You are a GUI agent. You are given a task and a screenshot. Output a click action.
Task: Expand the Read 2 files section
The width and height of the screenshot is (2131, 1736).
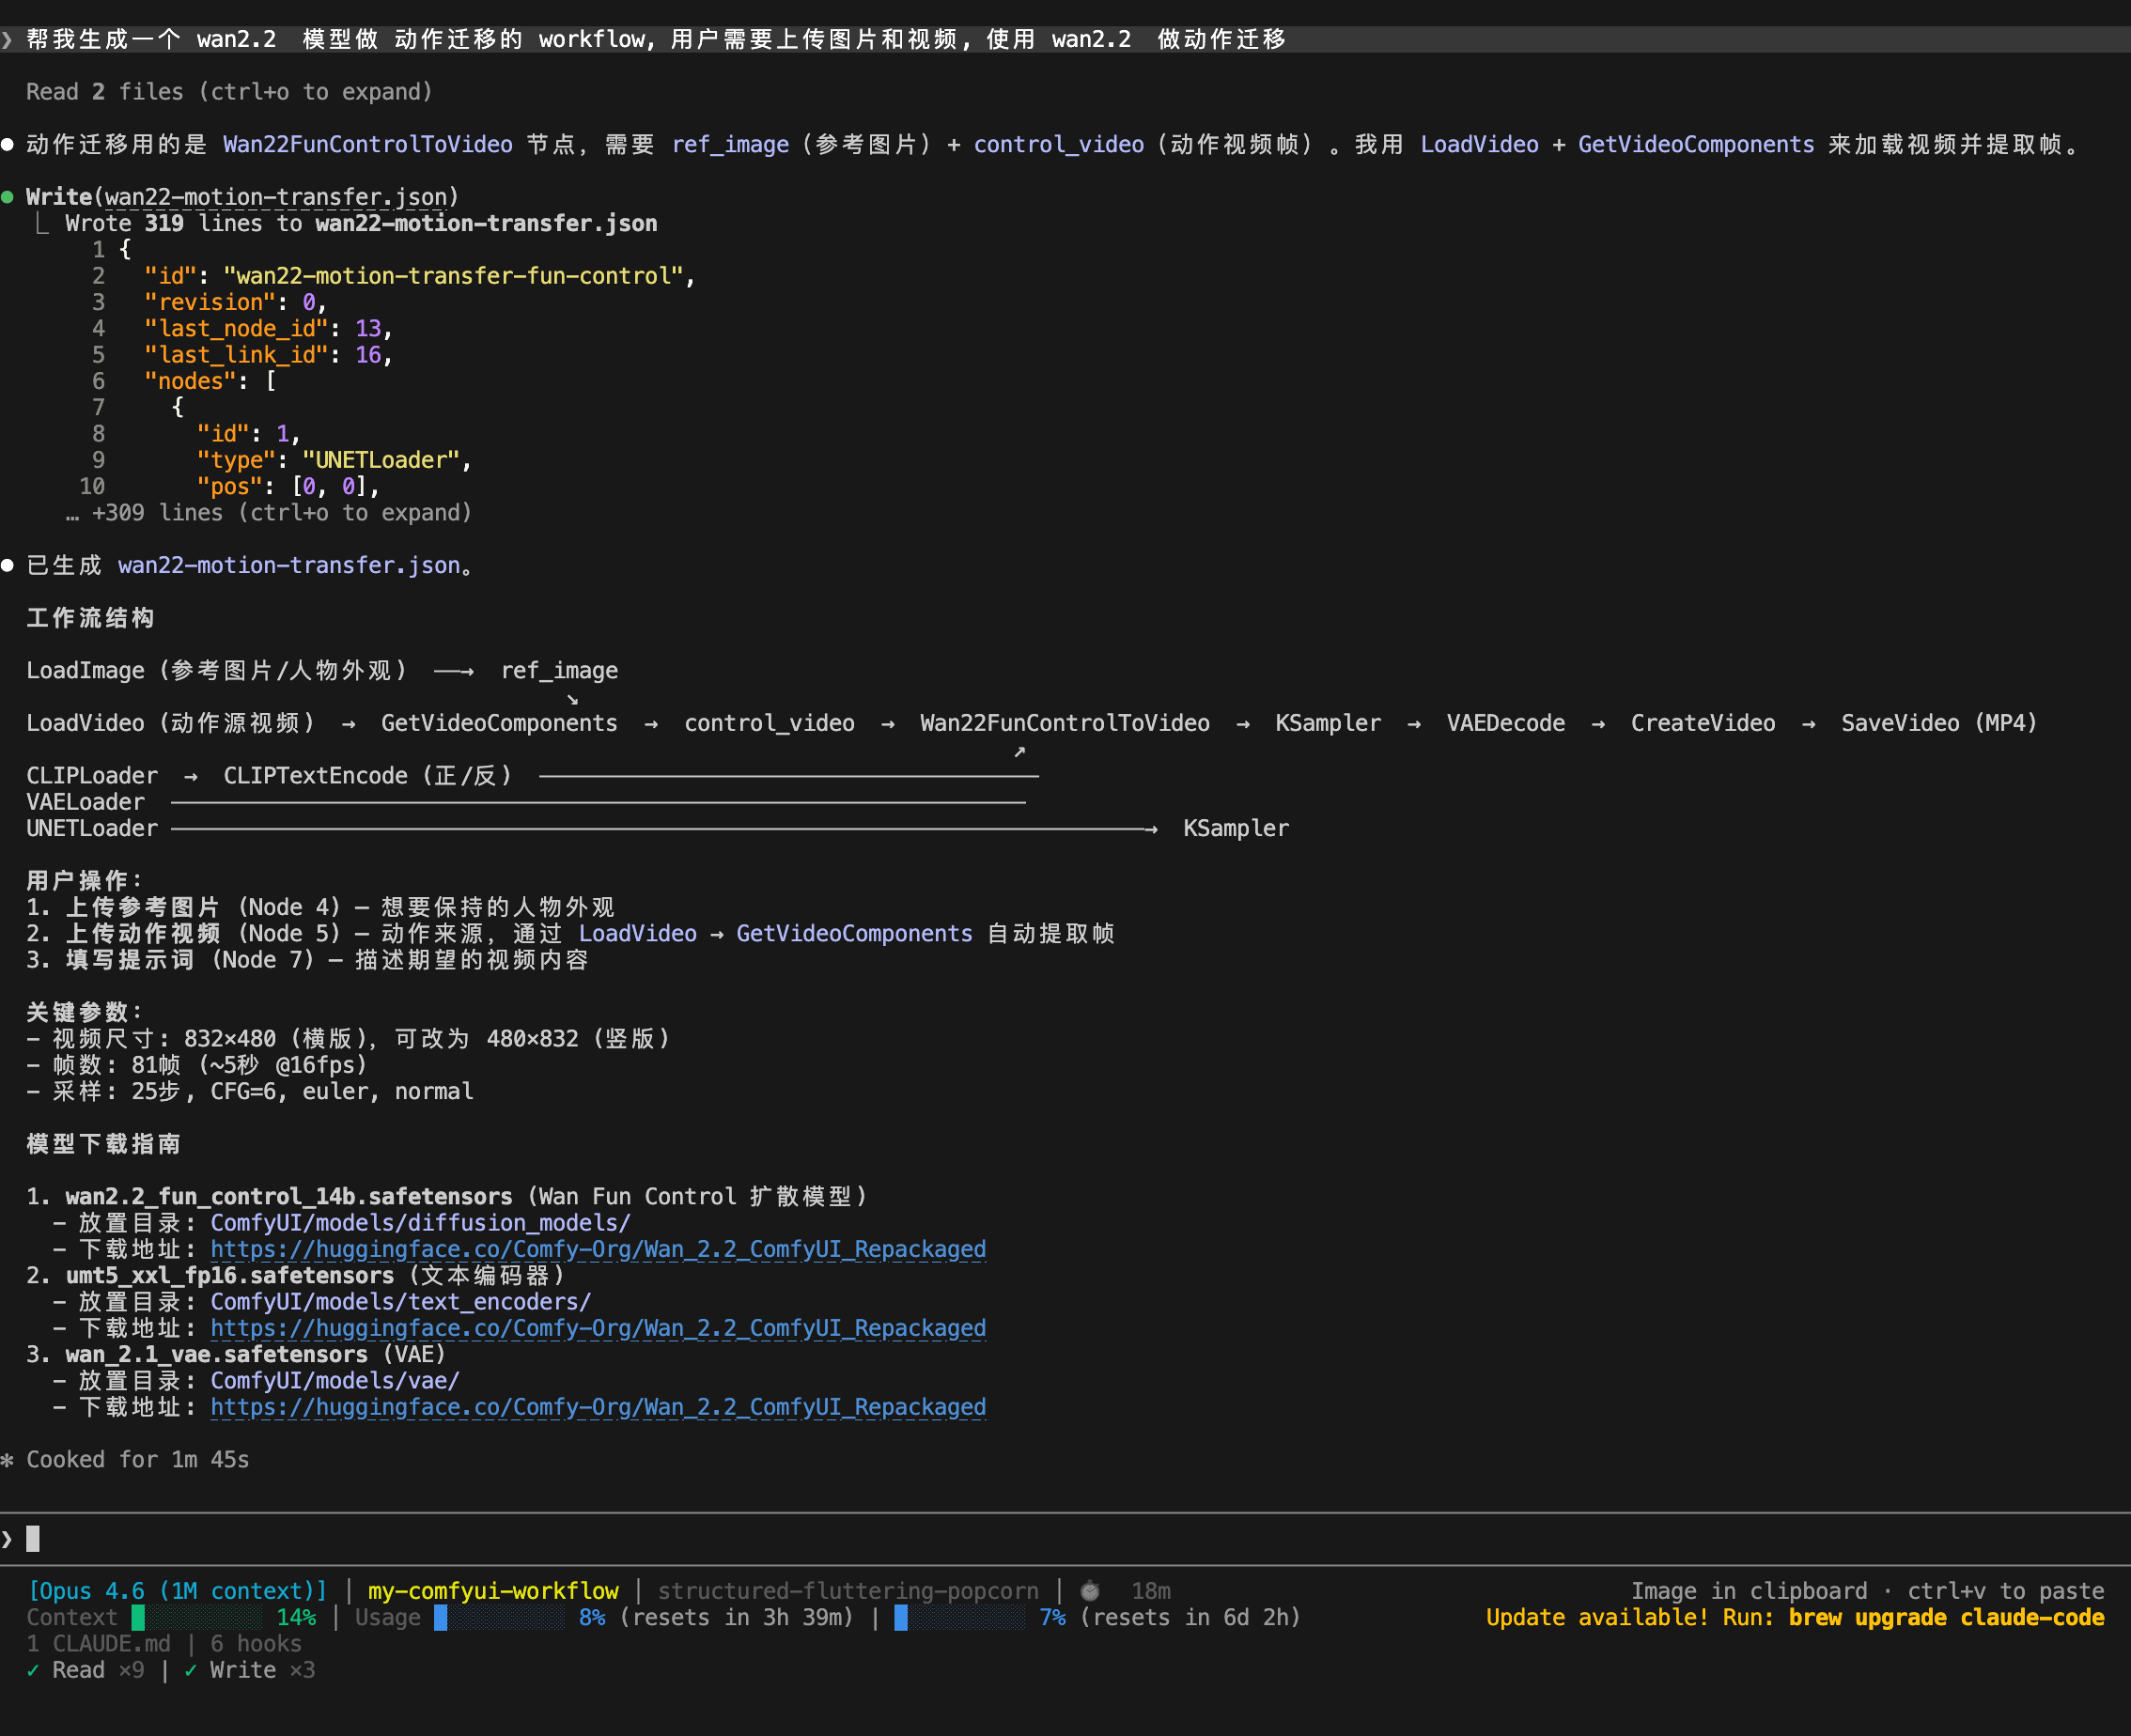[229, 91]
